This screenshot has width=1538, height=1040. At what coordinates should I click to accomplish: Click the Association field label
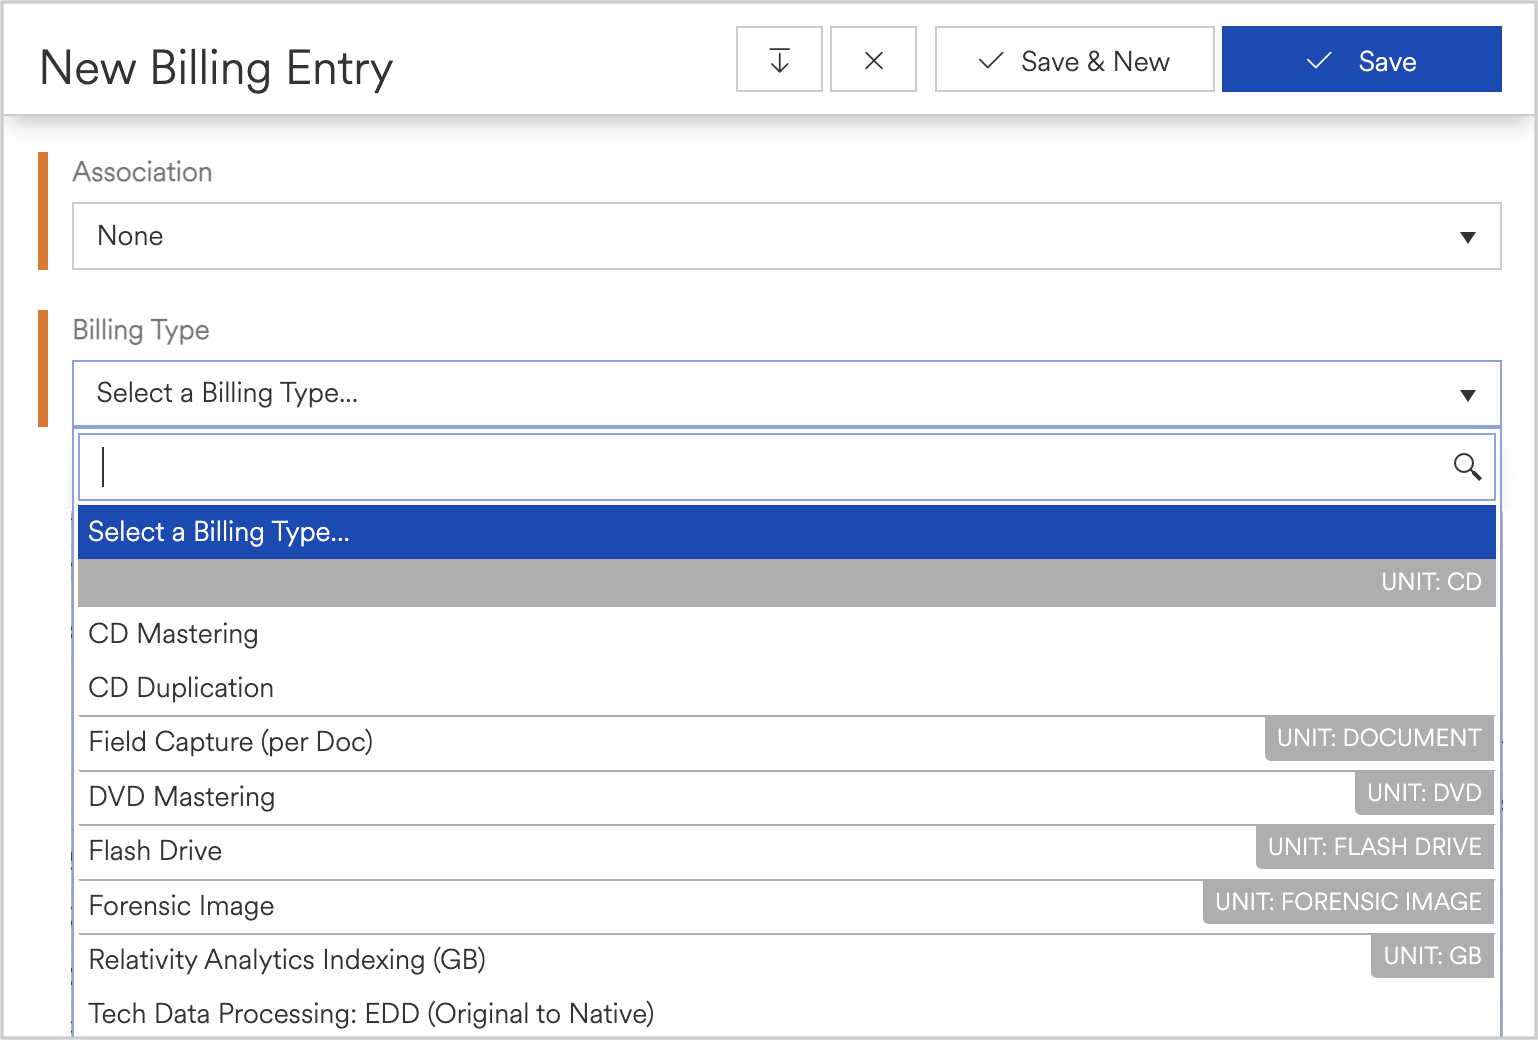[142, 172]
